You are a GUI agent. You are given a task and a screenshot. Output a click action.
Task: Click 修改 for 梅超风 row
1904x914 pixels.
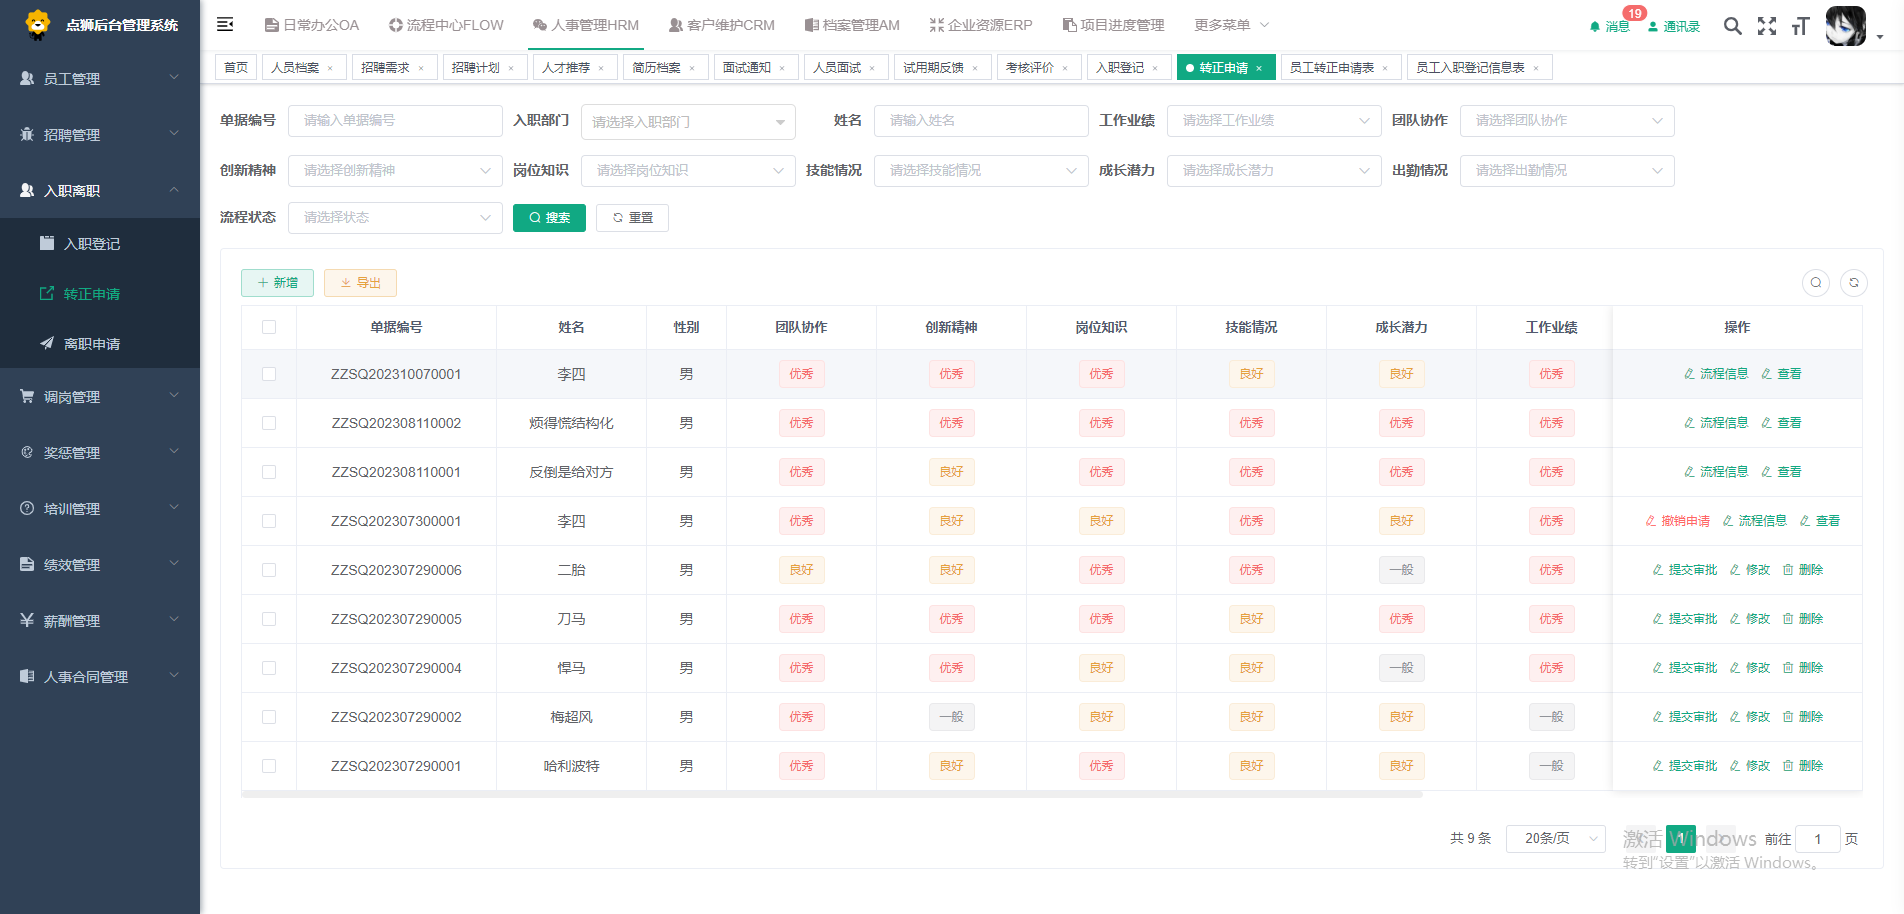pyautogui.click(x=1750, y=717)
